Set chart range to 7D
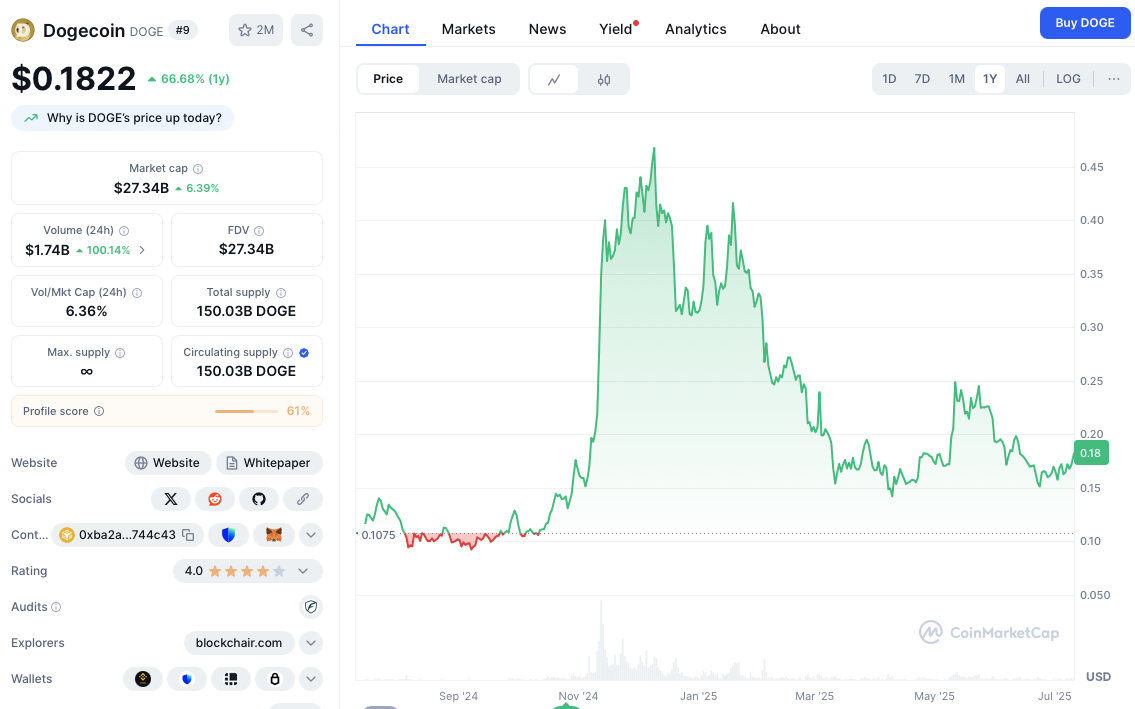Image resolution: width=1135 pixels, height=709 pixels. (922, 79)
